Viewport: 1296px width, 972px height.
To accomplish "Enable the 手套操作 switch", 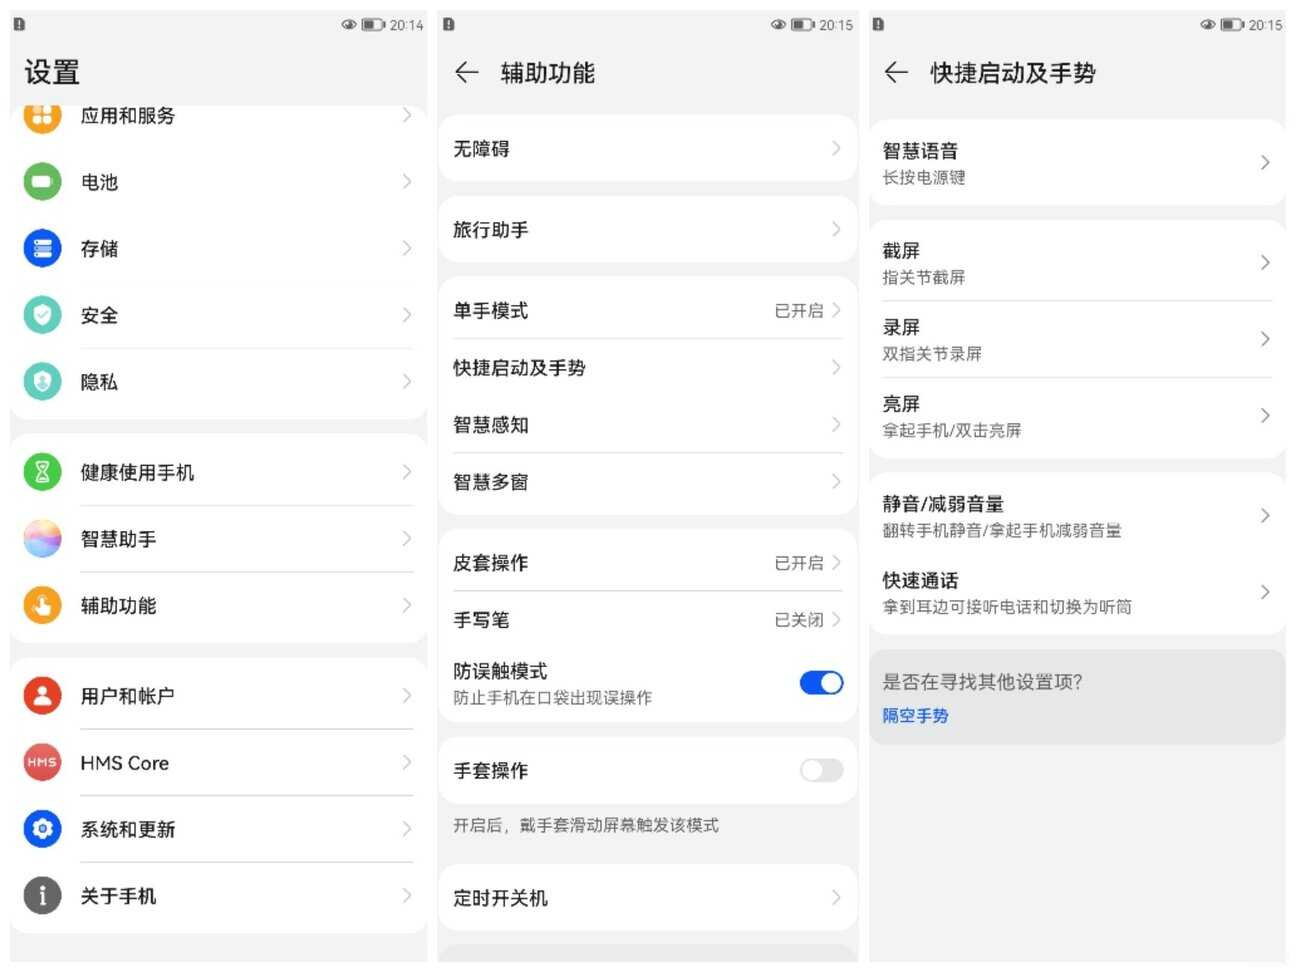I will click(821, 770).
